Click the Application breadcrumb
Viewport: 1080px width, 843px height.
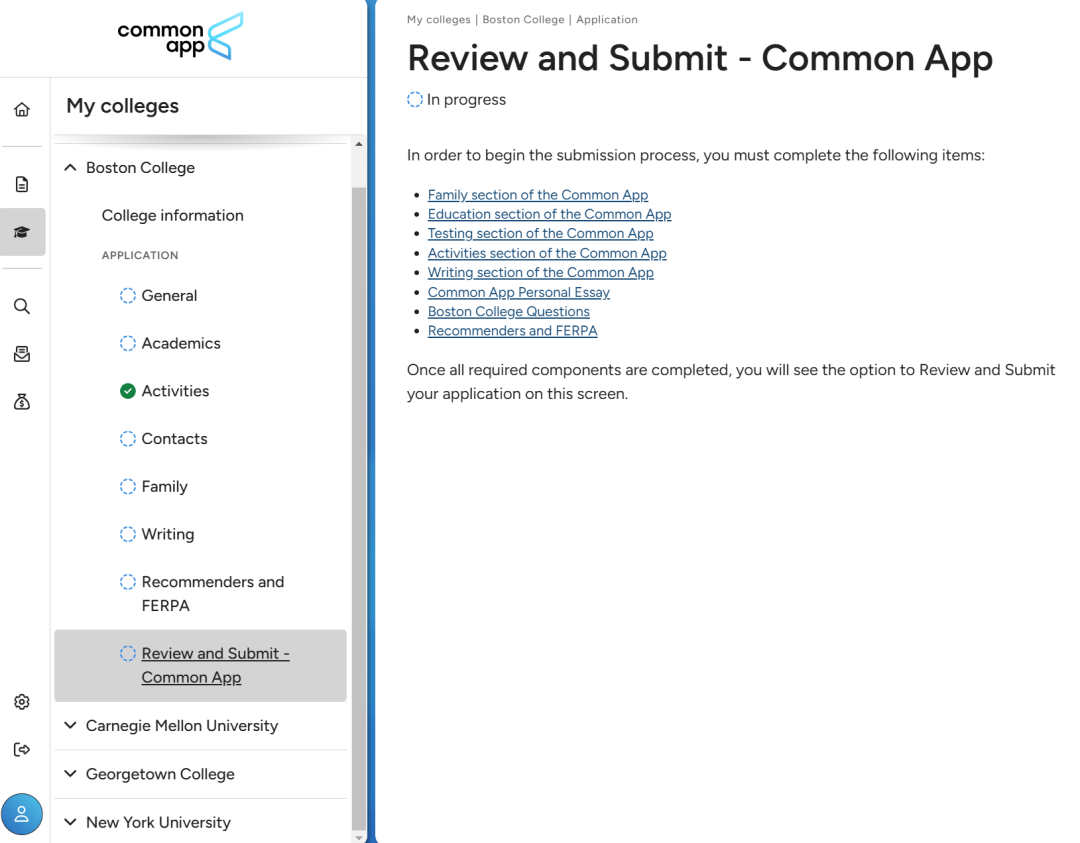607,19
